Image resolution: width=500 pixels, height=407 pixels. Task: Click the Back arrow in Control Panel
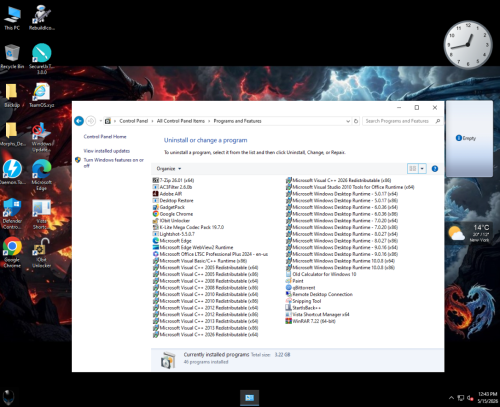tap(79, 121)
